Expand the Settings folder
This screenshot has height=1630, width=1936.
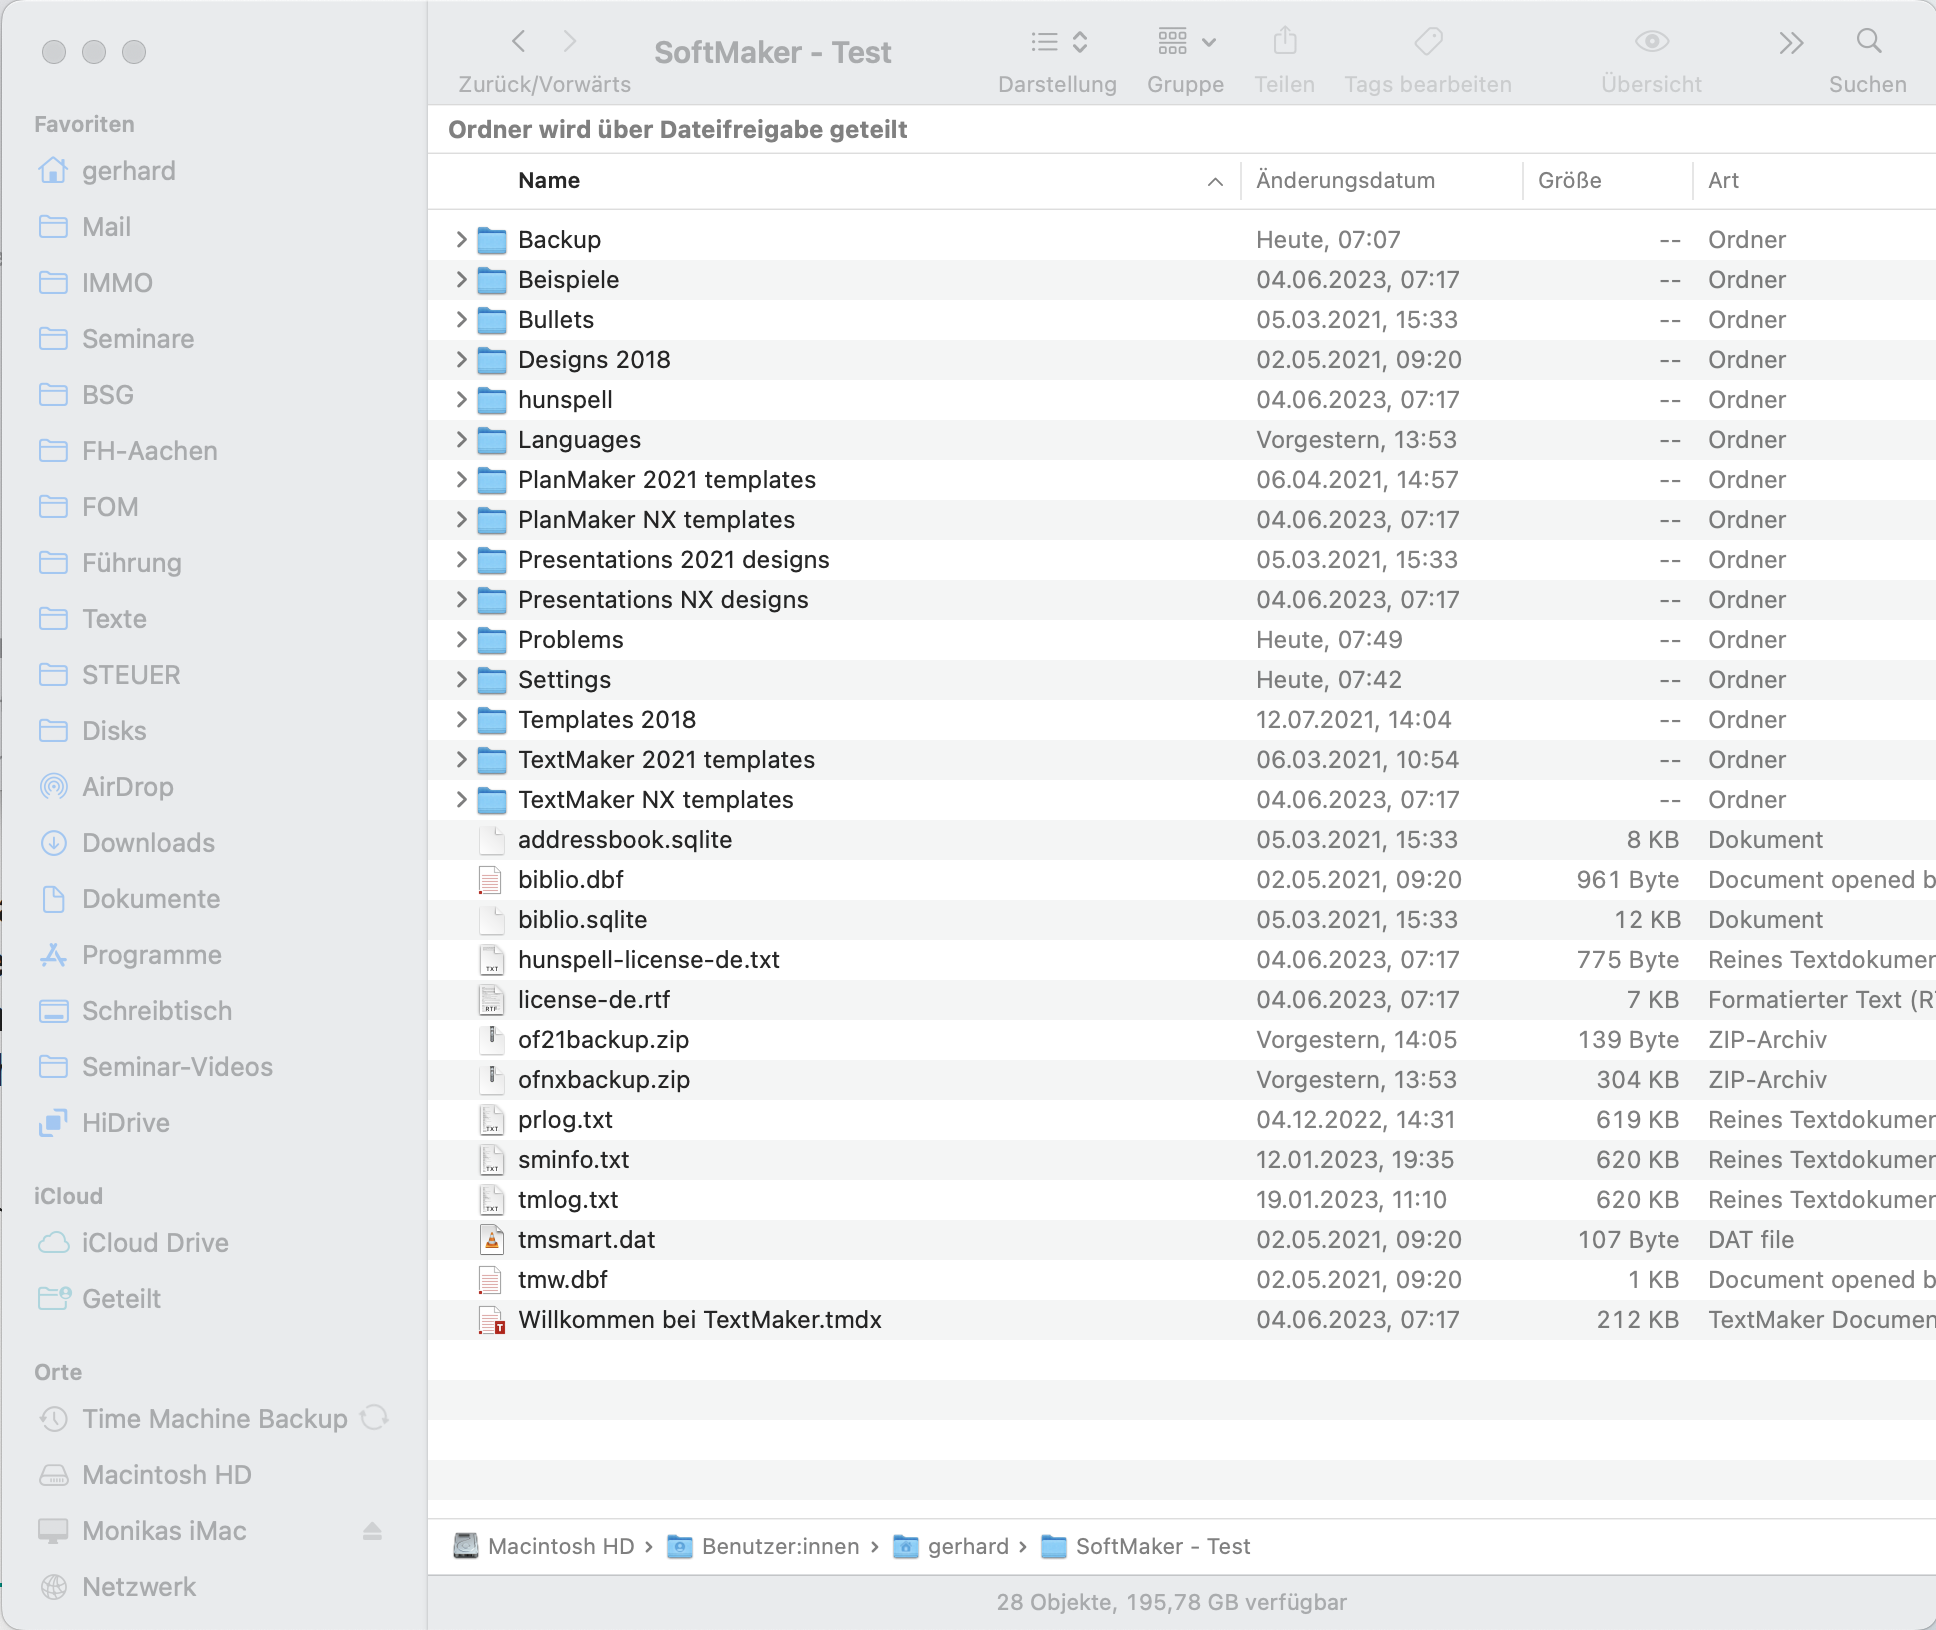coord(461,679)
